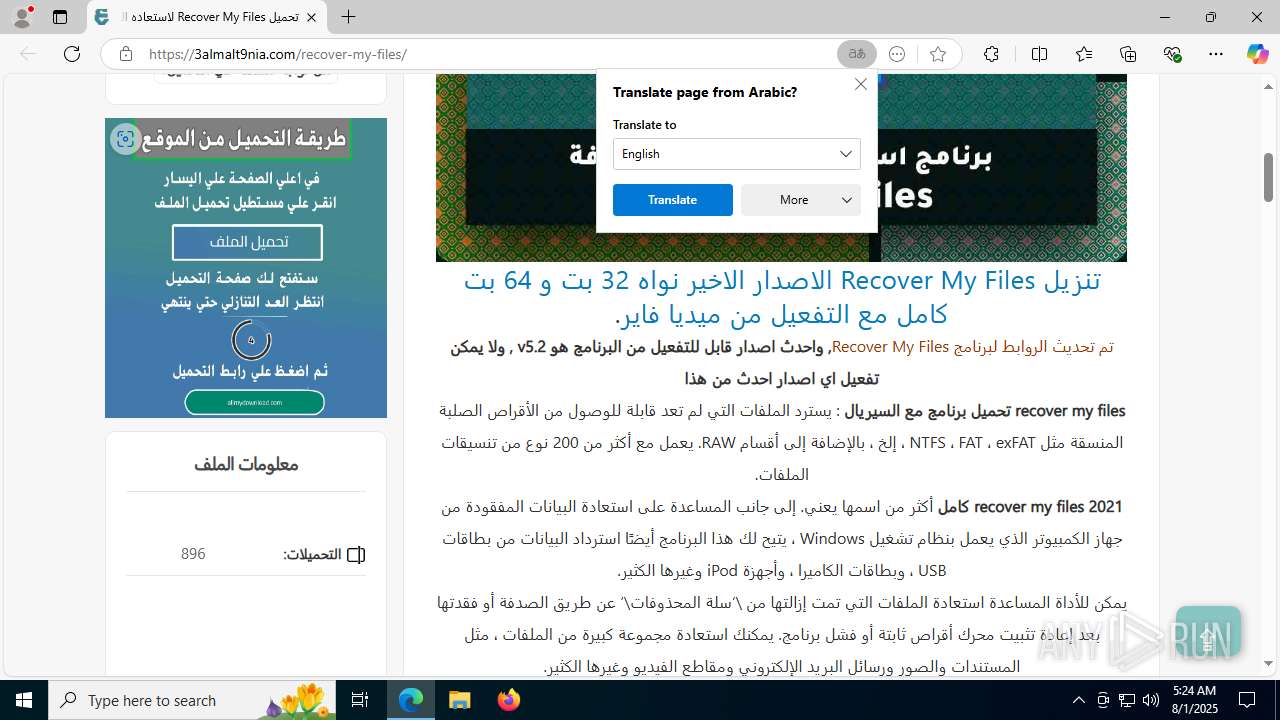Add this page to favorites star
The width and height of the screenshot is (1280, 720).
(x=937, y=54)
